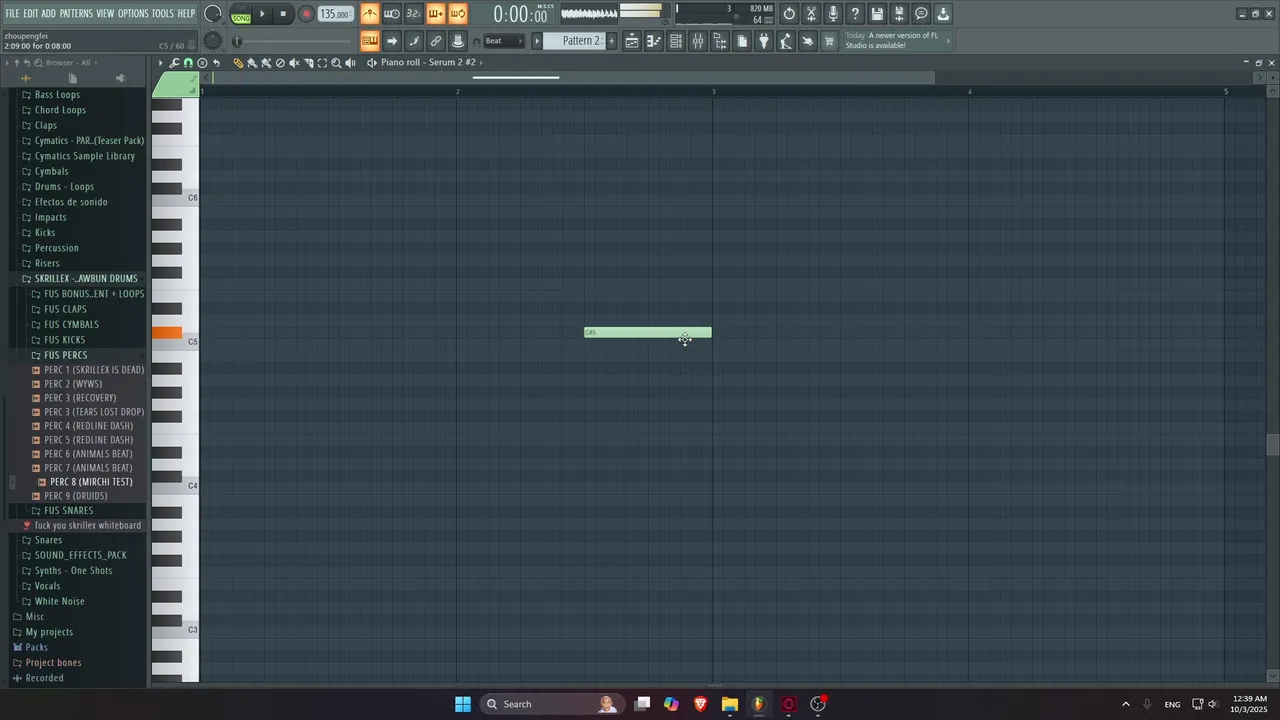Open the OPTIONS menu
The height and width of the screenshot is (720, 1280).
tap(133, 13)
